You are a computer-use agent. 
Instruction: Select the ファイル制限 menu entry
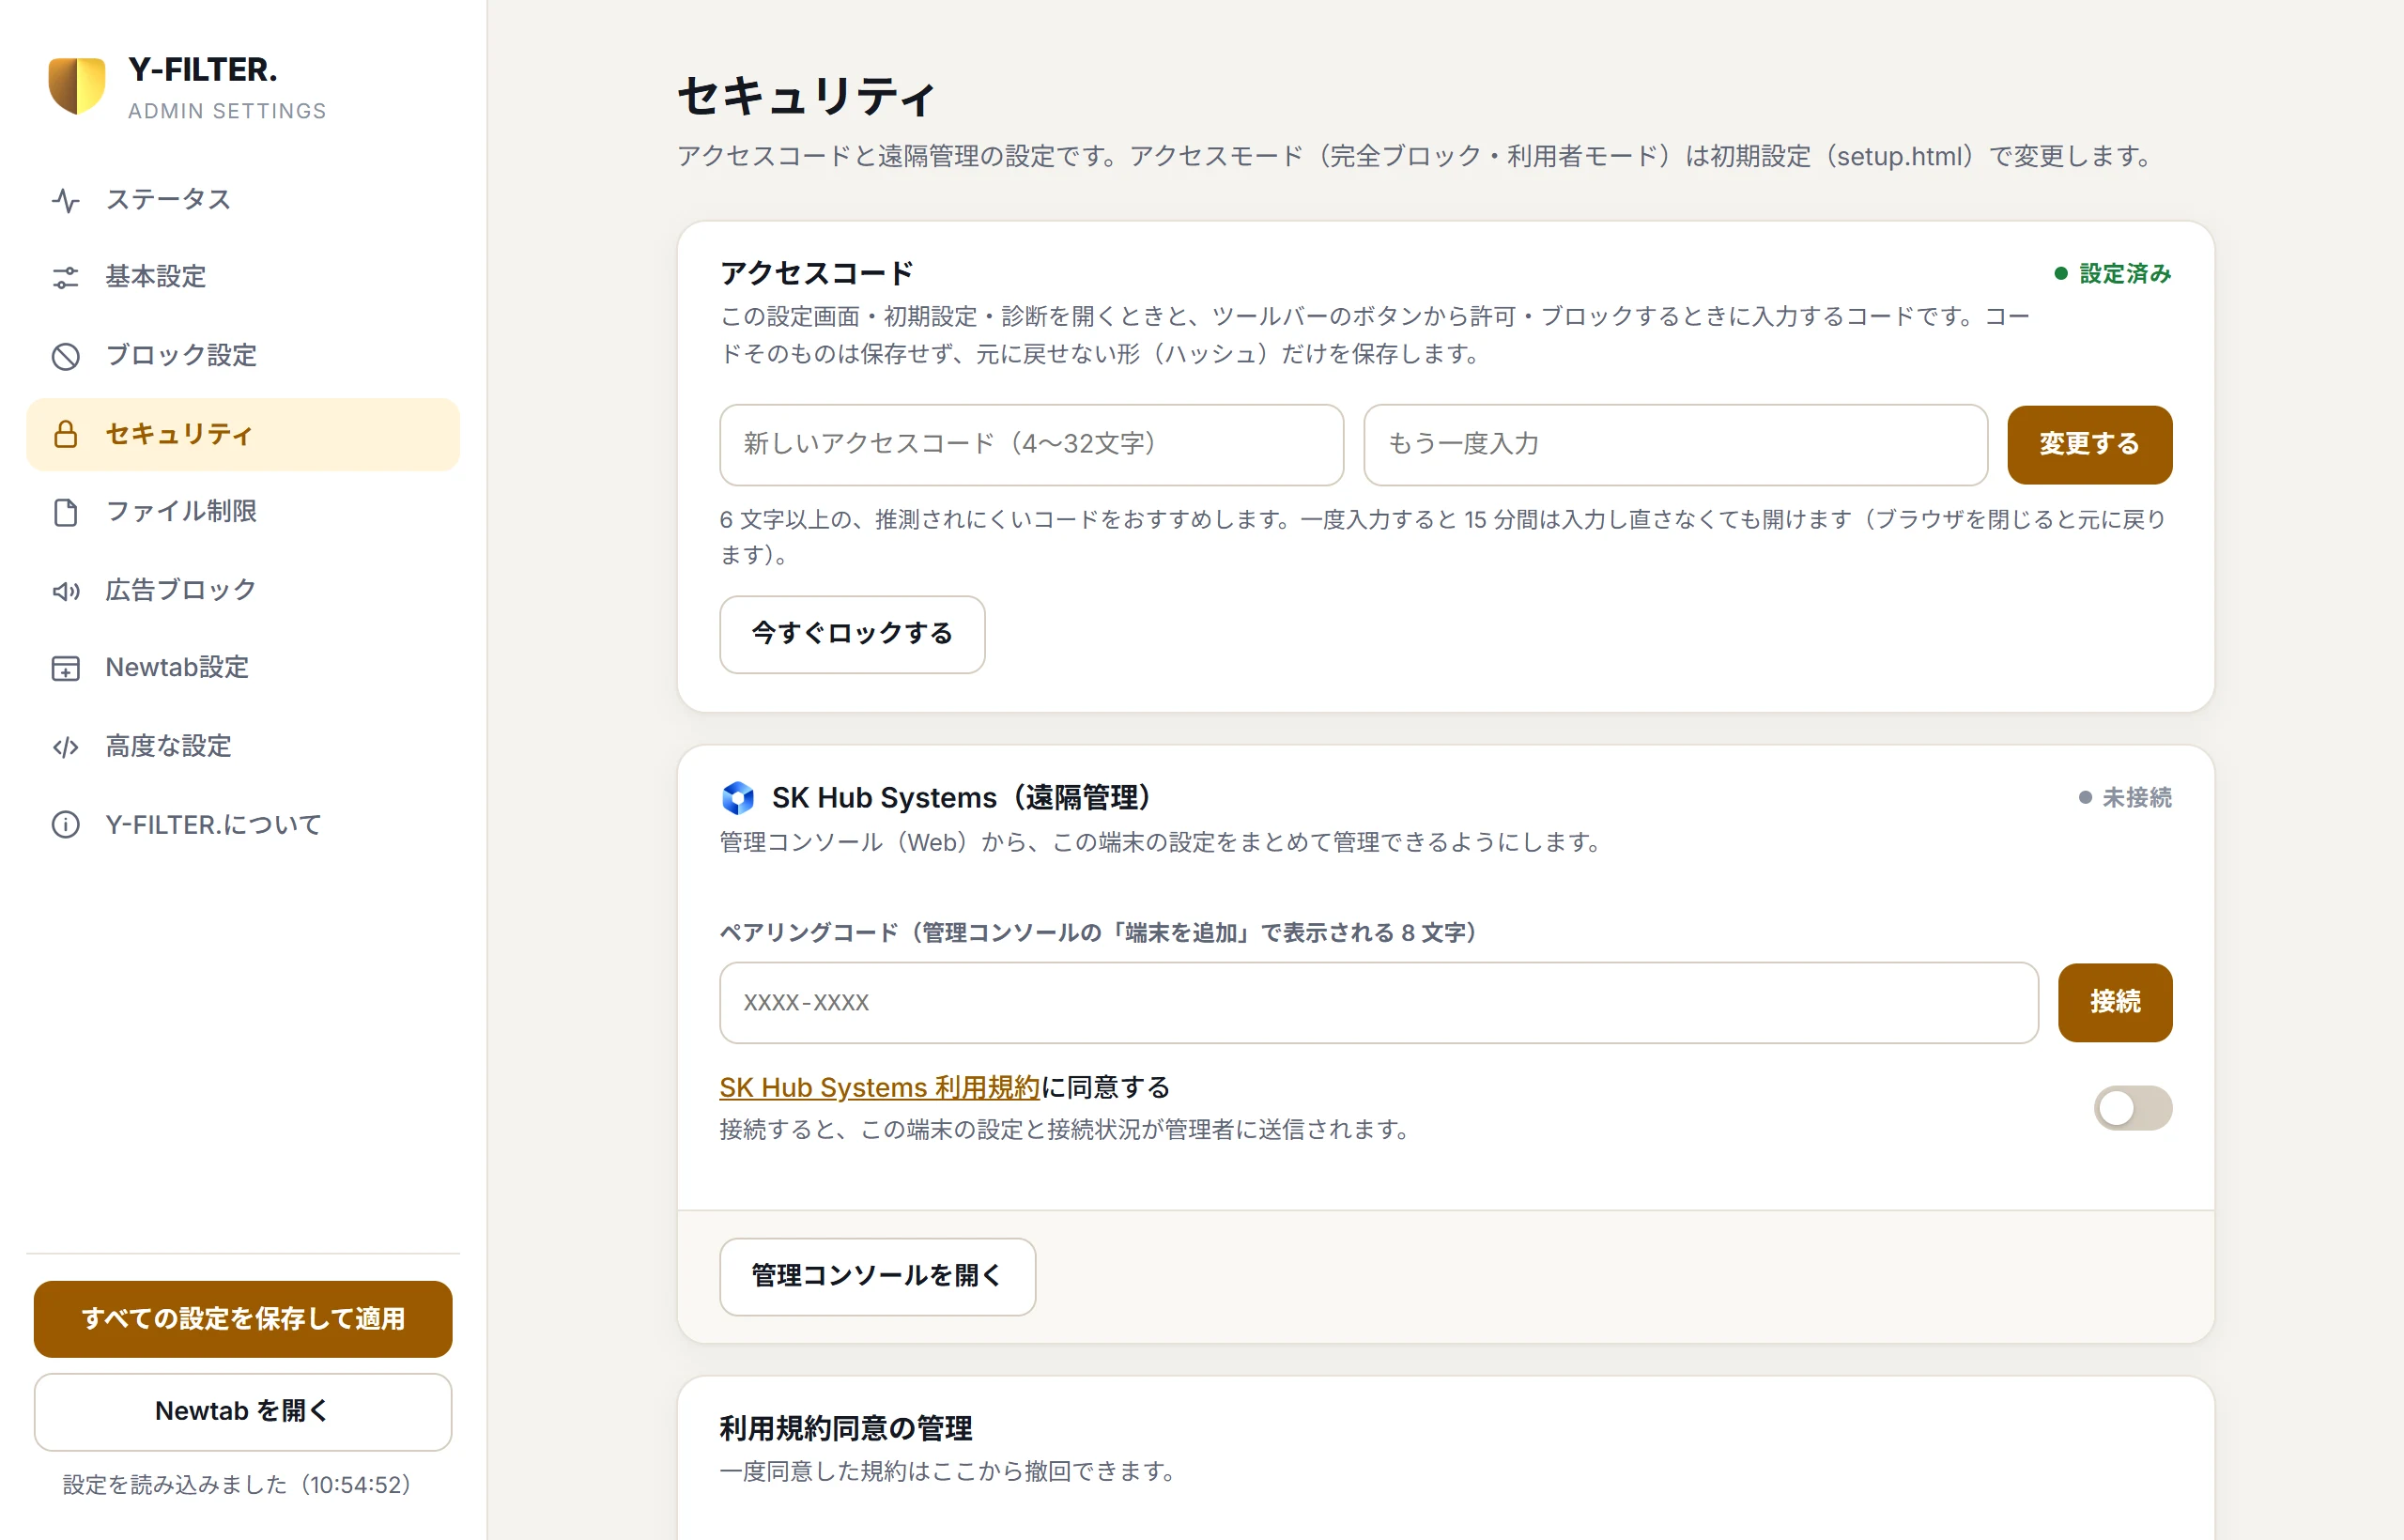tap(243, 512)
